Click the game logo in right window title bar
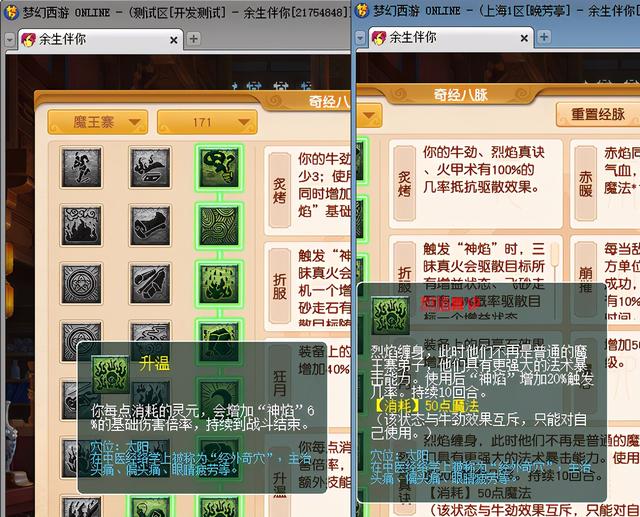The width and height of the screenshot is (640, 517). (362, 11)
